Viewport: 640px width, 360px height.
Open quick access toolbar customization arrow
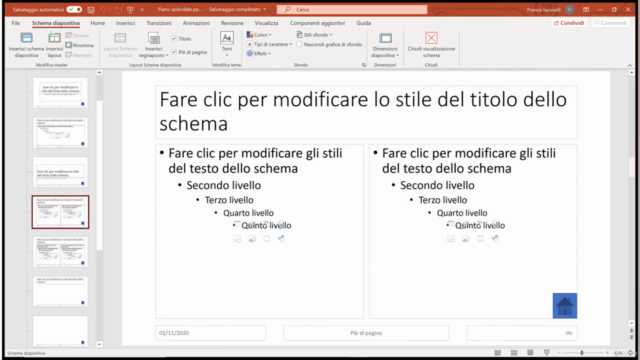click(142, 9)
